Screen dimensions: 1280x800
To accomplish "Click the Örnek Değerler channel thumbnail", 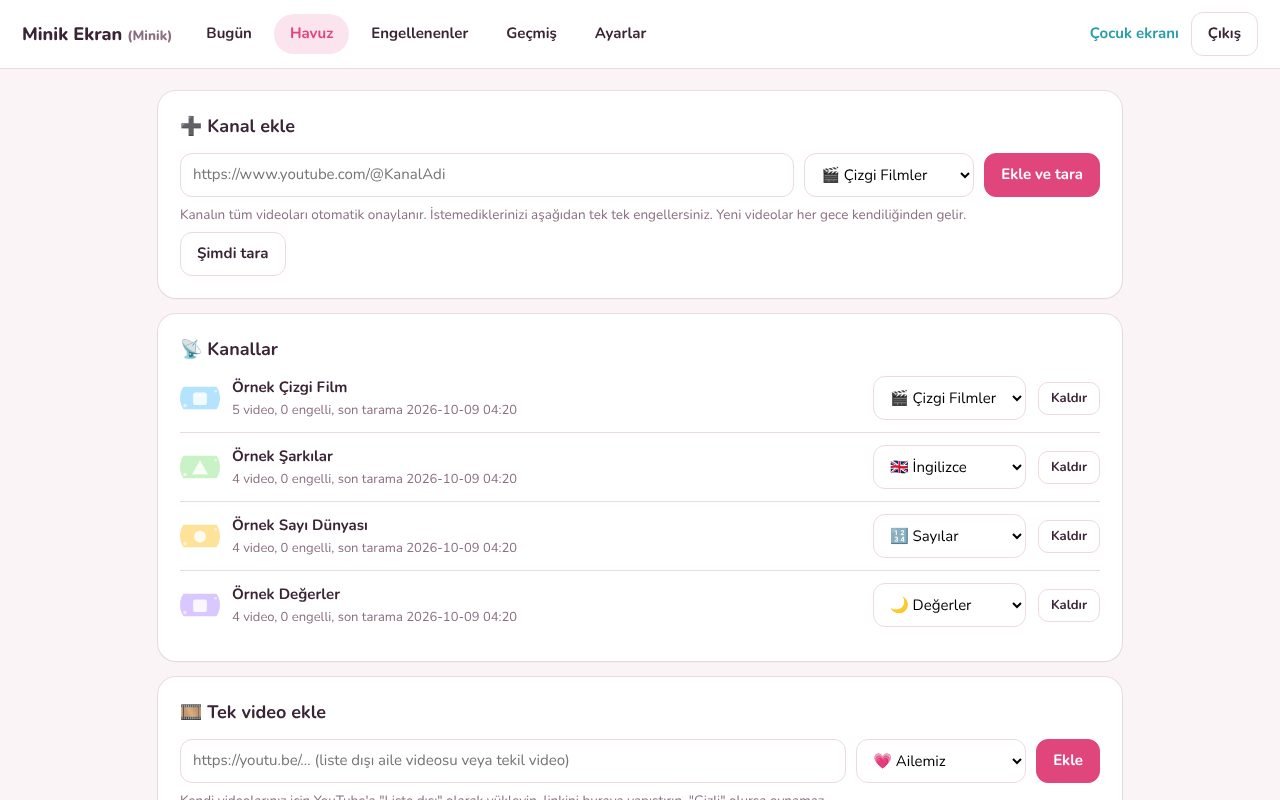I will point(200,605).
